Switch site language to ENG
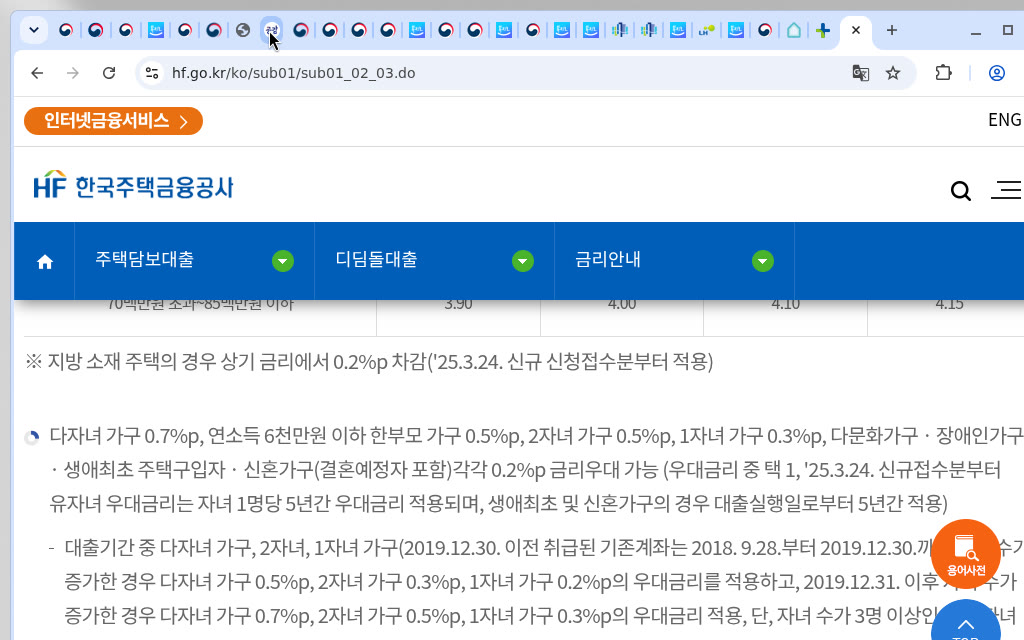 pos(1004,120)
